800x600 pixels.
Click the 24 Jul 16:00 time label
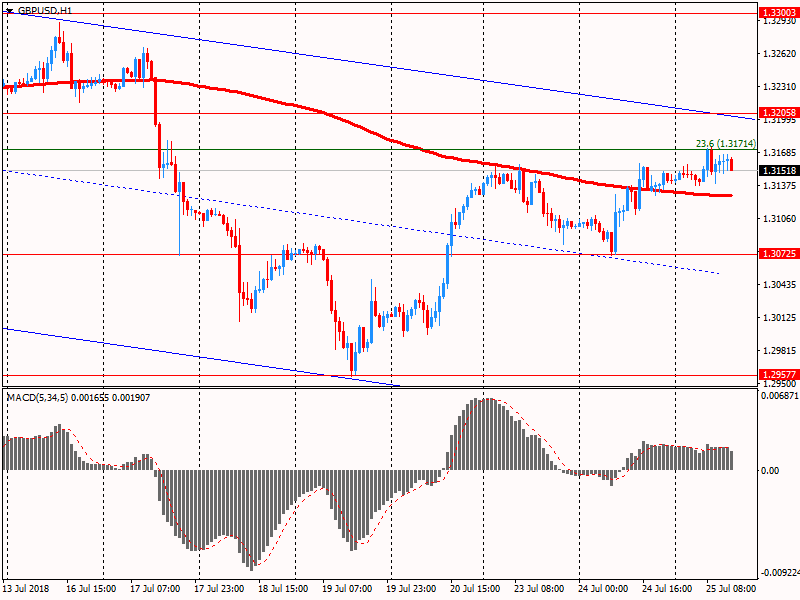[667, 588]
